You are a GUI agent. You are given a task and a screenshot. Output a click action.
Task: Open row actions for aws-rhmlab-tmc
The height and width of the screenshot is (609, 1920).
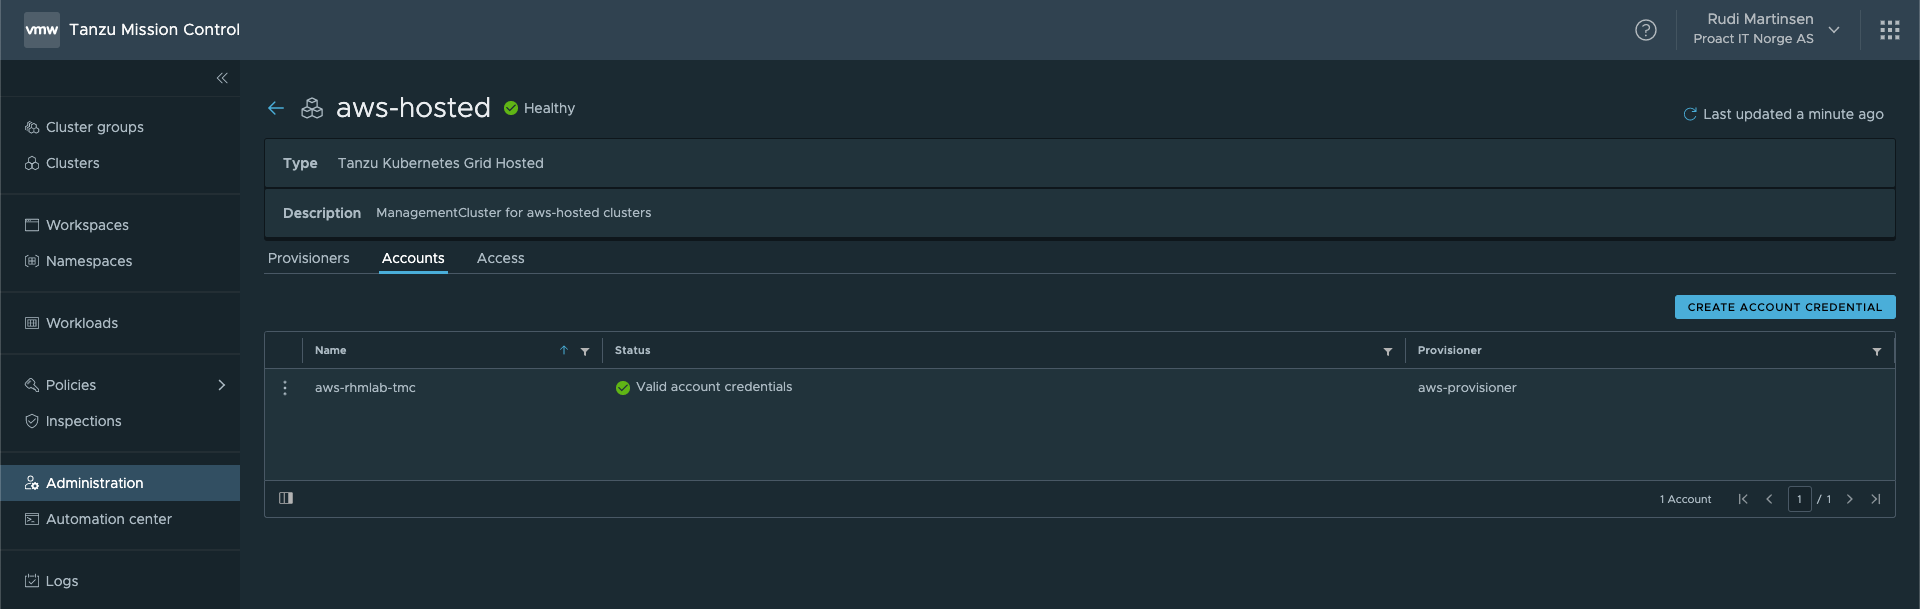click(x=285, y=388)
